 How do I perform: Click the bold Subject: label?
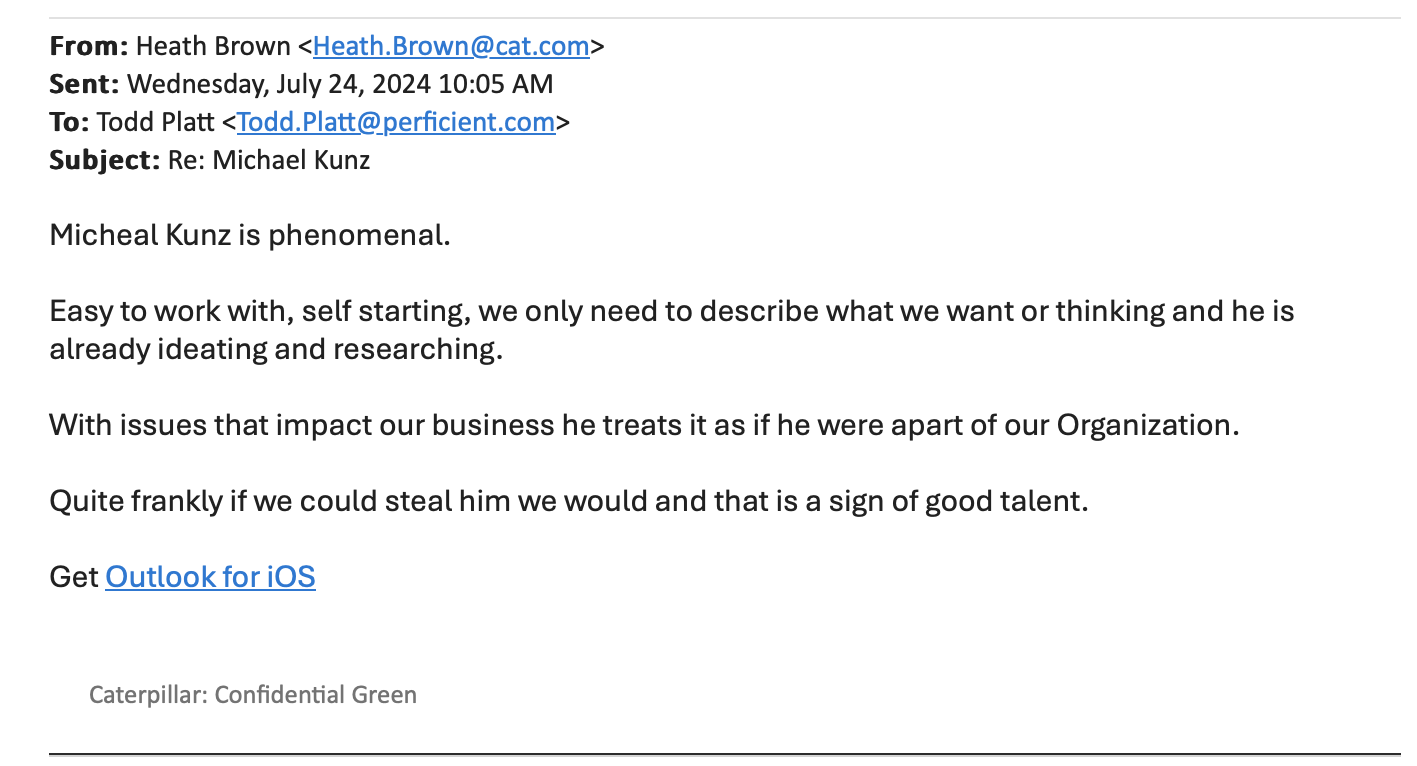[x=104, y=160]
